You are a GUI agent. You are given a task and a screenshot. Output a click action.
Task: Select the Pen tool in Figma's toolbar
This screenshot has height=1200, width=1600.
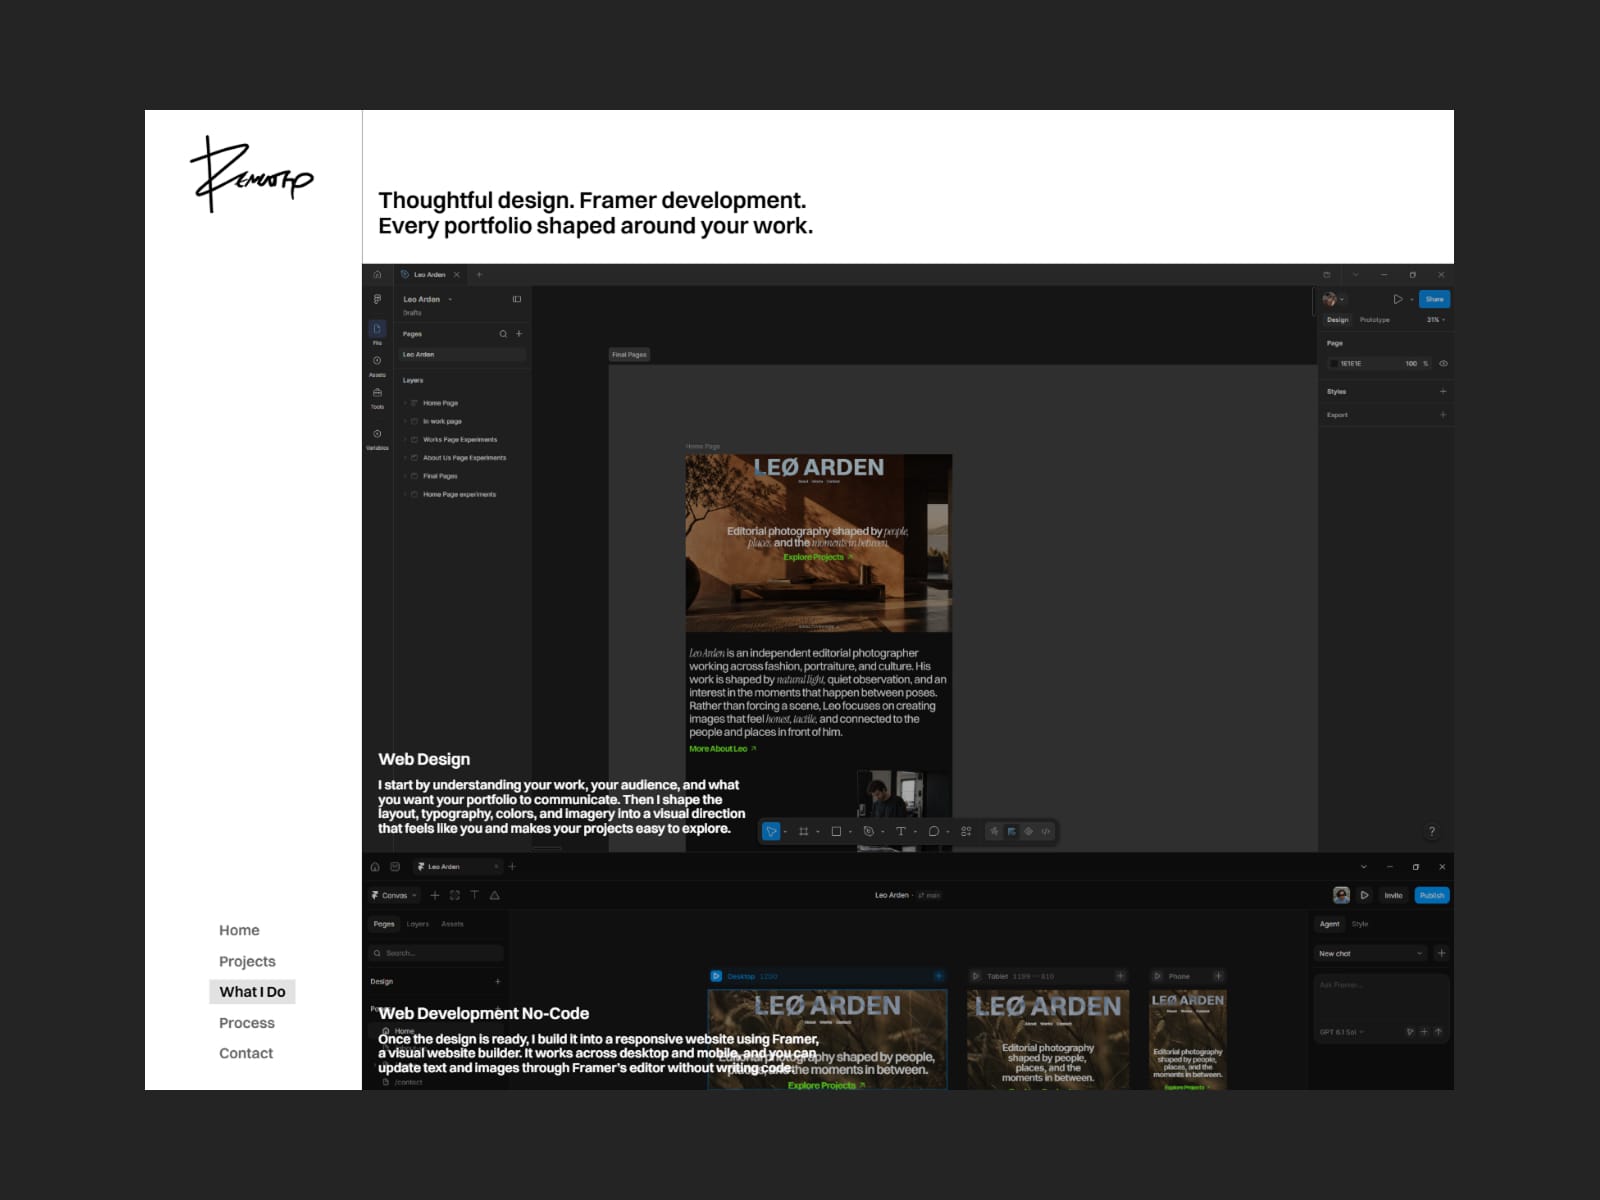pos(868,831)
